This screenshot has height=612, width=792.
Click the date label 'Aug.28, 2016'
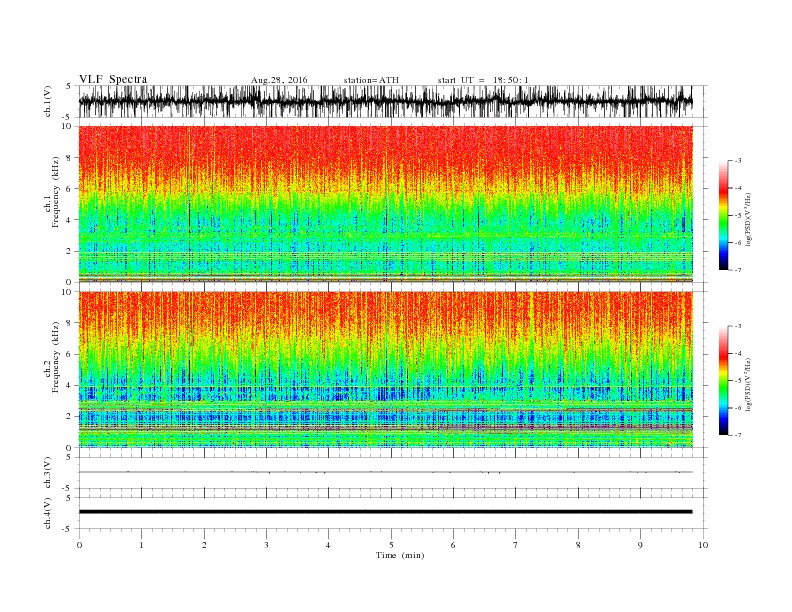point(279,80)
